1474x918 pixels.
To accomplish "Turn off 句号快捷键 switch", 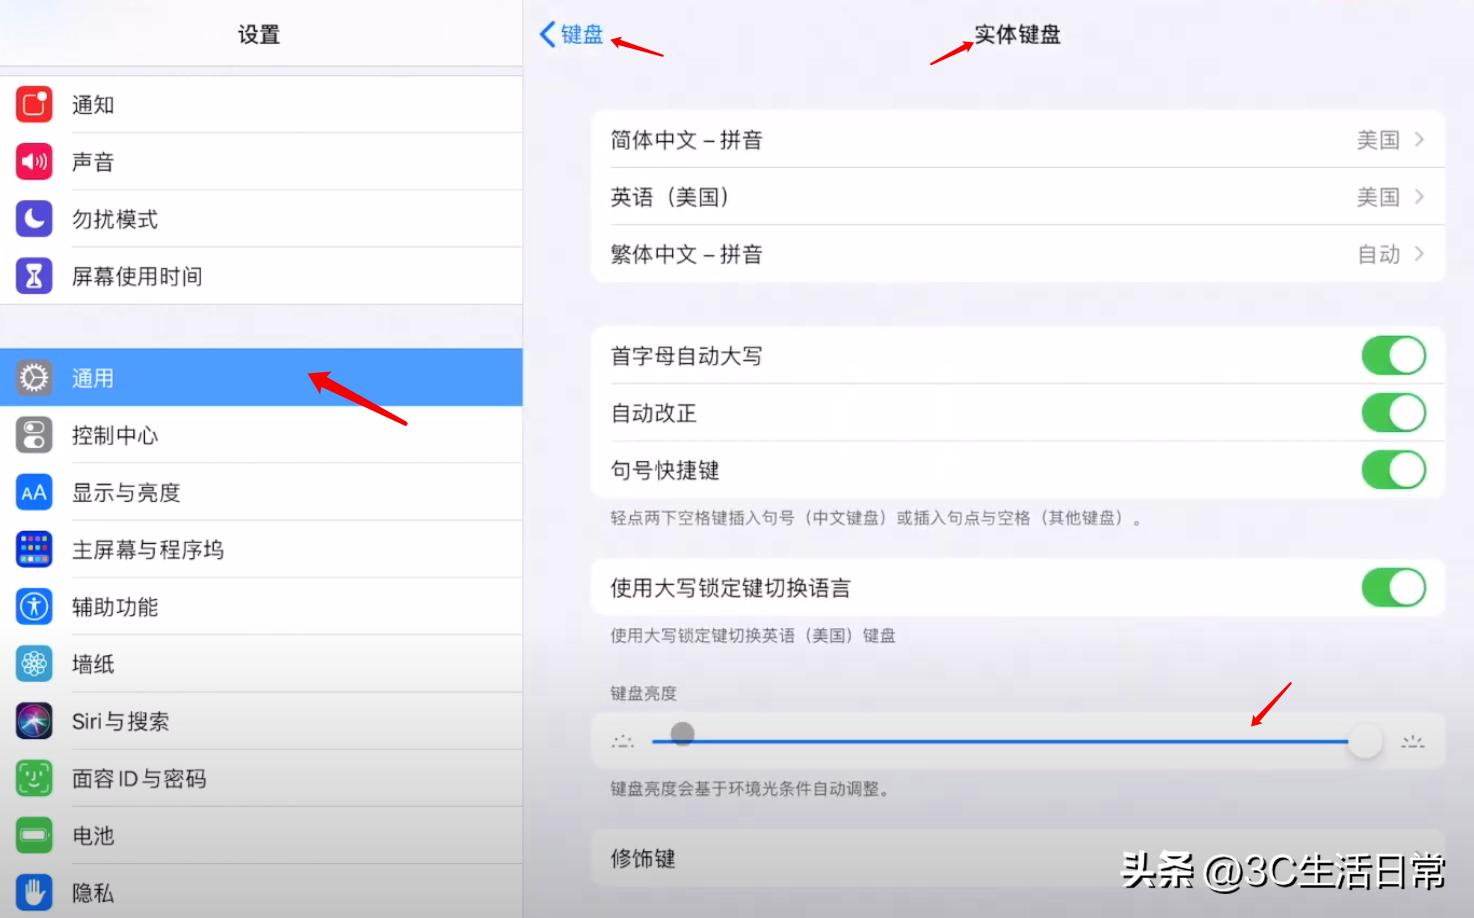I will [1393, 470].
